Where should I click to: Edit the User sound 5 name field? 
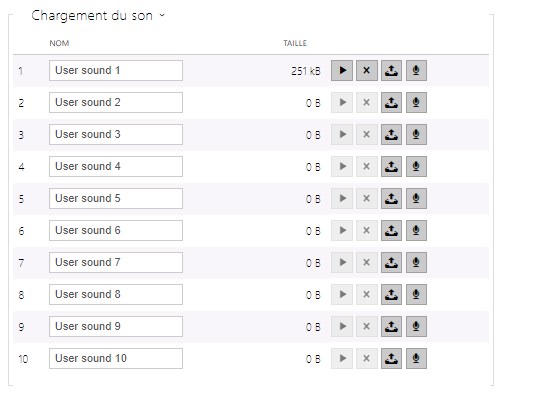pos(116,199)
